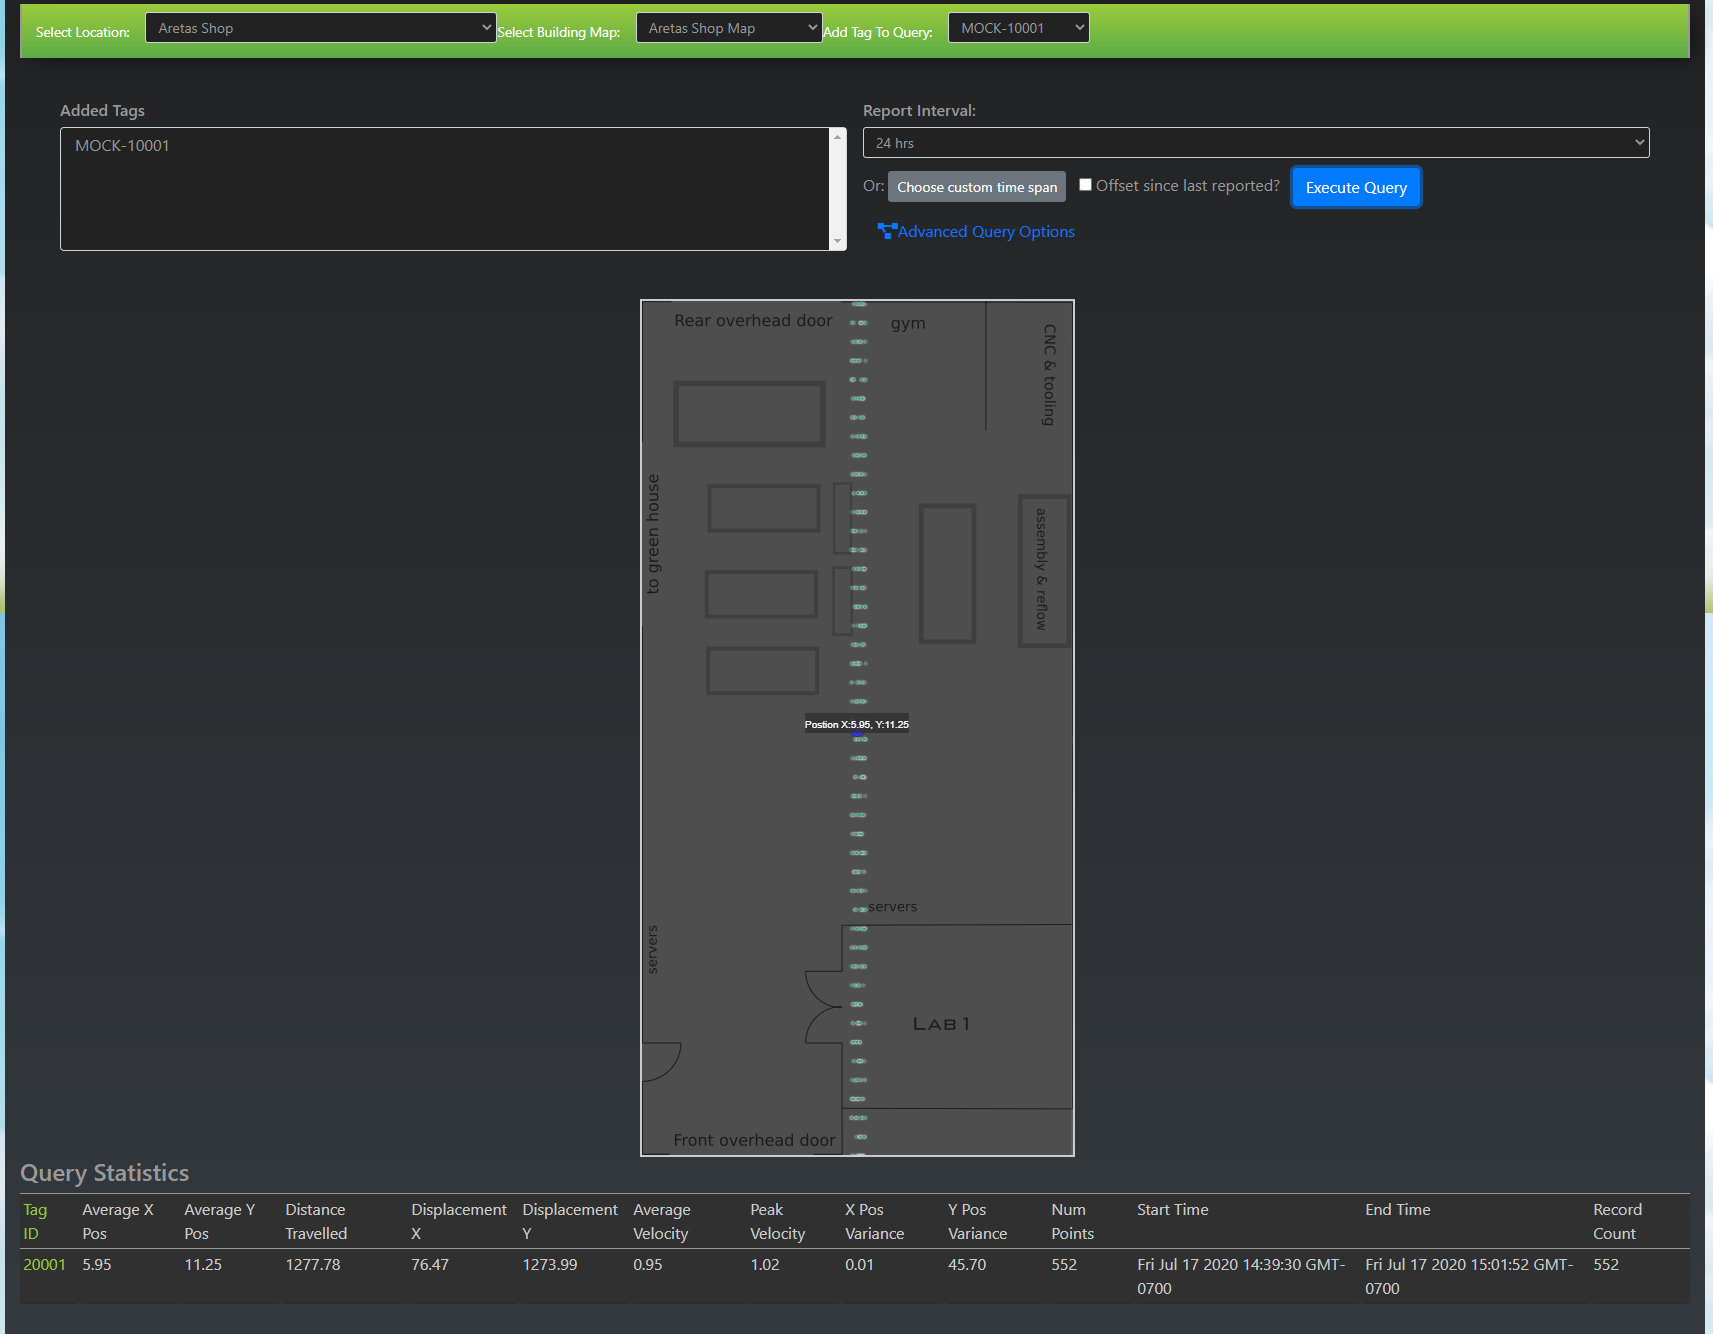1713x1334 pixels.
Task: Click Choose custom time span button
Action: (976, 187)
